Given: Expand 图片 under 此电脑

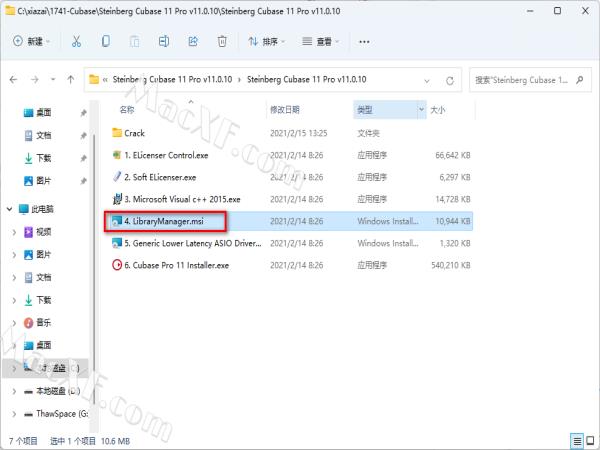Looking at the screenshot, I should 14,255.
